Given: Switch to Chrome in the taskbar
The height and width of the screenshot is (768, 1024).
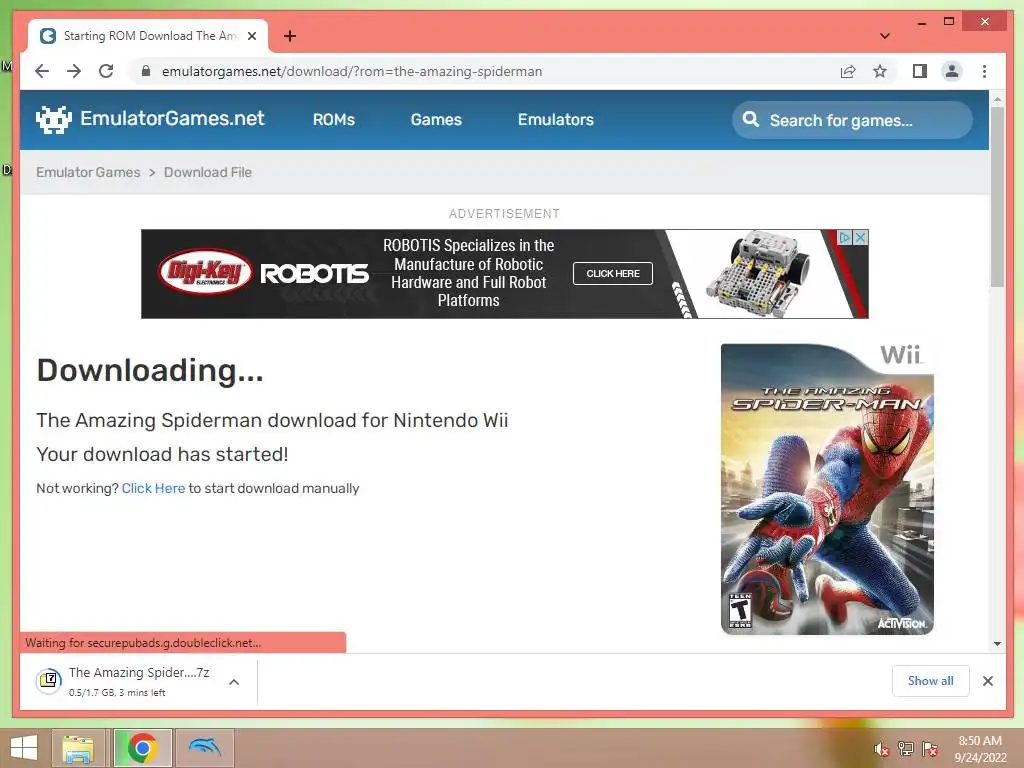Looking at the screenshot, I should 142,748.
